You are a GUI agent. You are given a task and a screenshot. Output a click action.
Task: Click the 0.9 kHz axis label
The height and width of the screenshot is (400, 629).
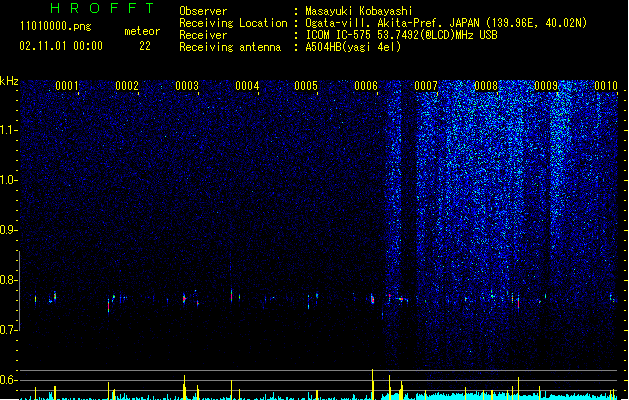pos(9,229)
